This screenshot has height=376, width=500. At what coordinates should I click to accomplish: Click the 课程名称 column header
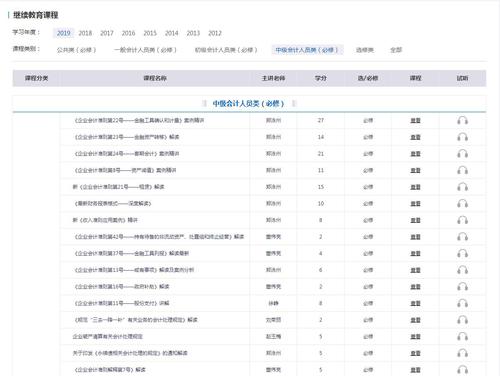[155, 78]
